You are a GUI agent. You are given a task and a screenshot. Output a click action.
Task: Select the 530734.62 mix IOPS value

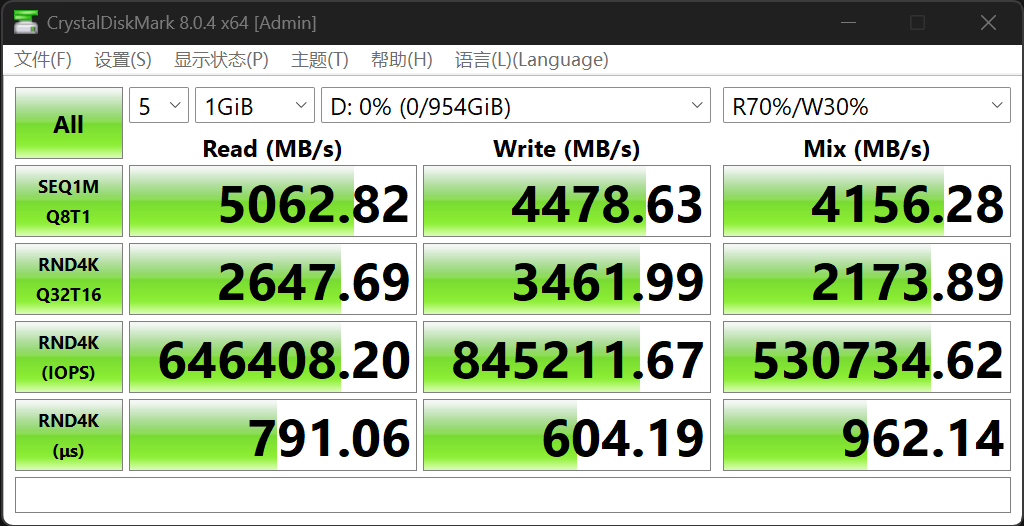click(x=867, y=357)
